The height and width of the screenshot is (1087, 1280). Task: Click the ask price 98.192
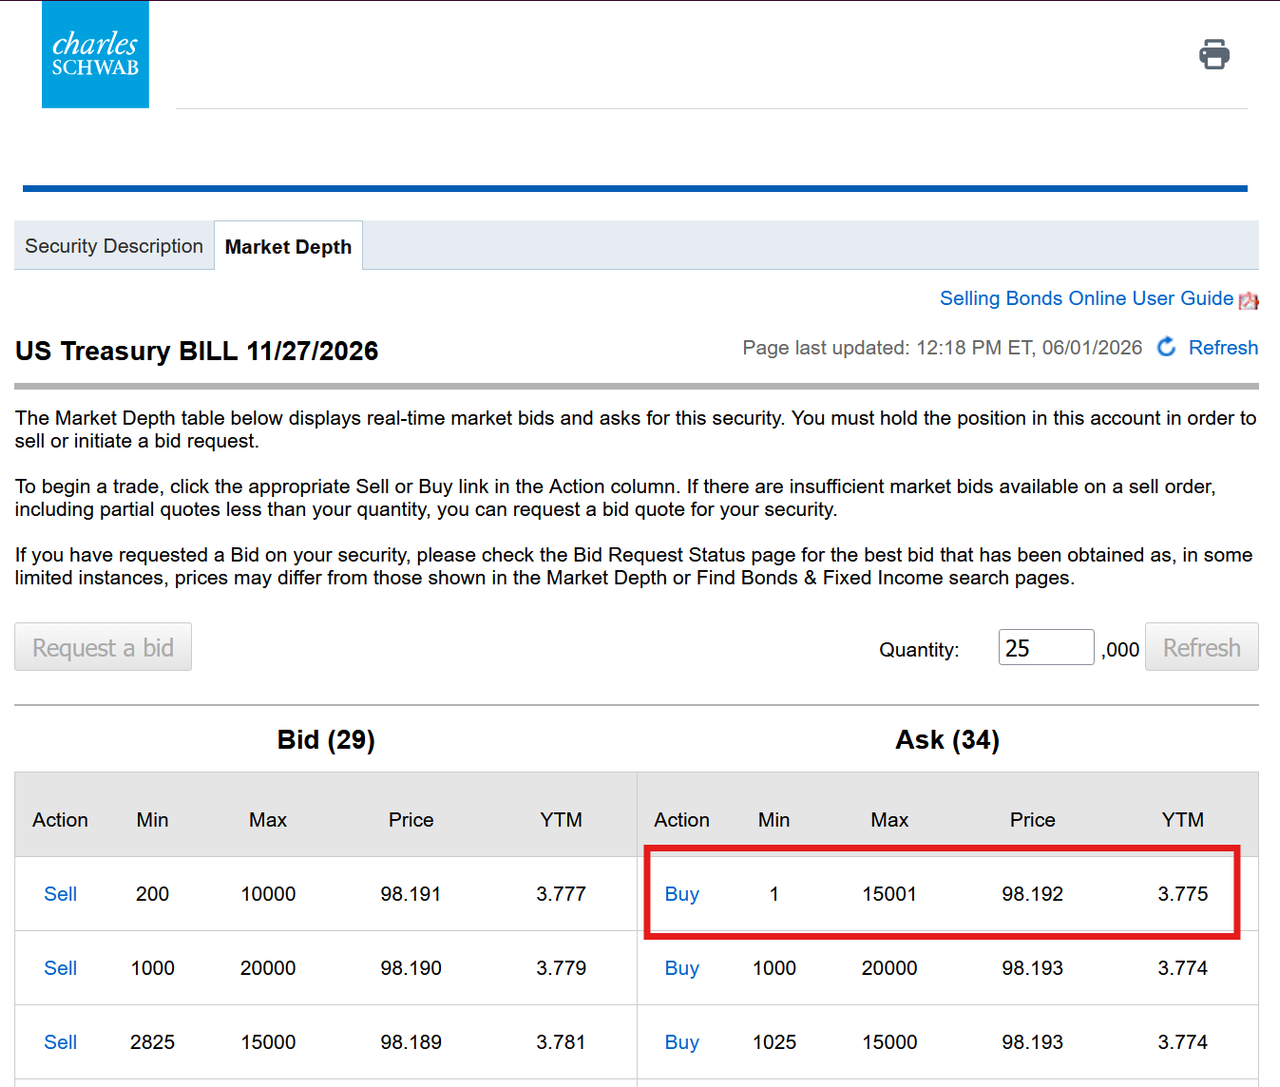(1033, 894)
